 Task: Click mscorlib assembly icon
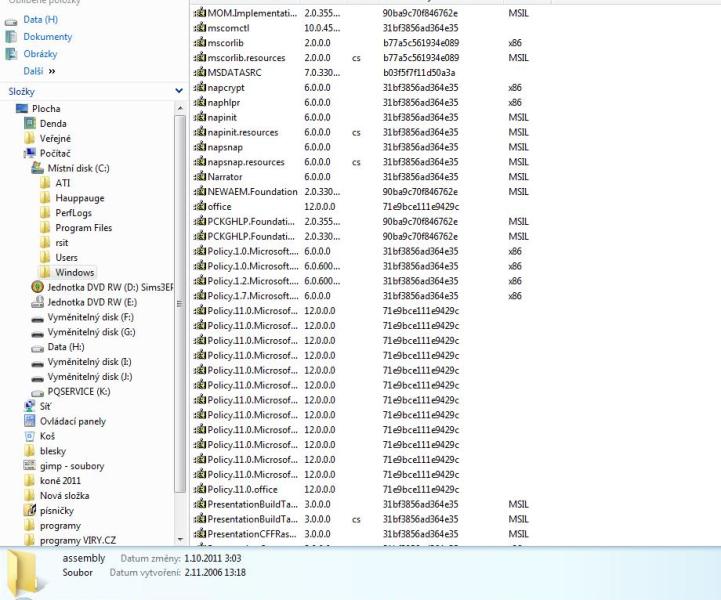[200, 43]
